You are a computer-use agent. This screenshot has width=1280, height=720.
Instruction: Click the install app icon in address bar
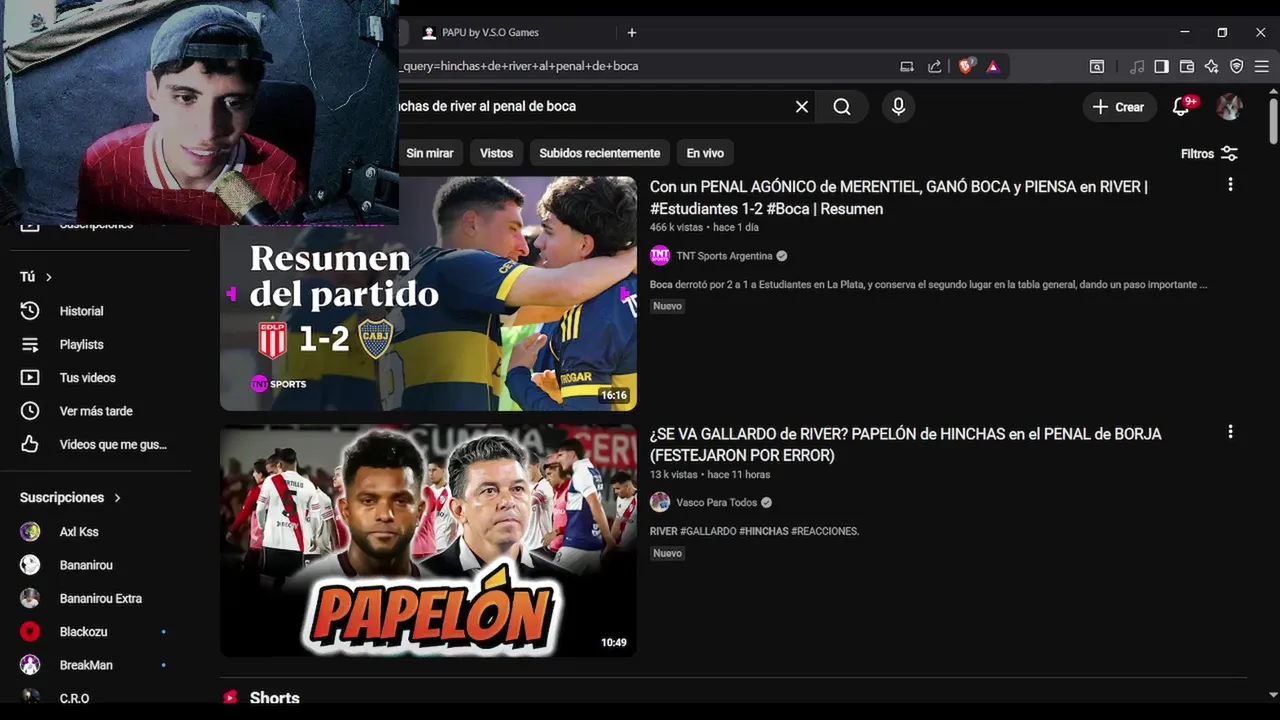[x=907, y=66]
